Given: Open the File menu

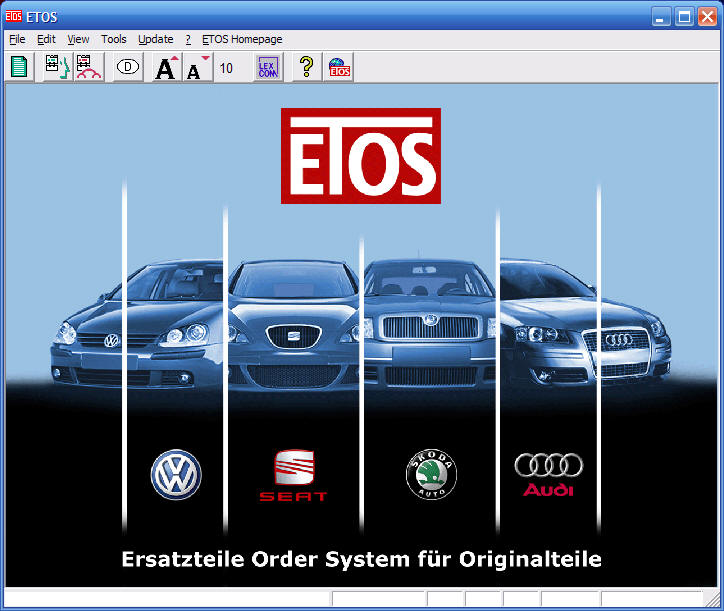Looking at the screenshot, I should (17, 39).
